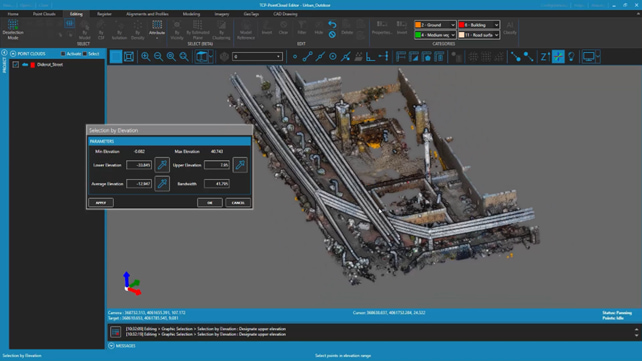642x361 pixels.
Task: Toggle the colored axes icon
Action: 558,56
